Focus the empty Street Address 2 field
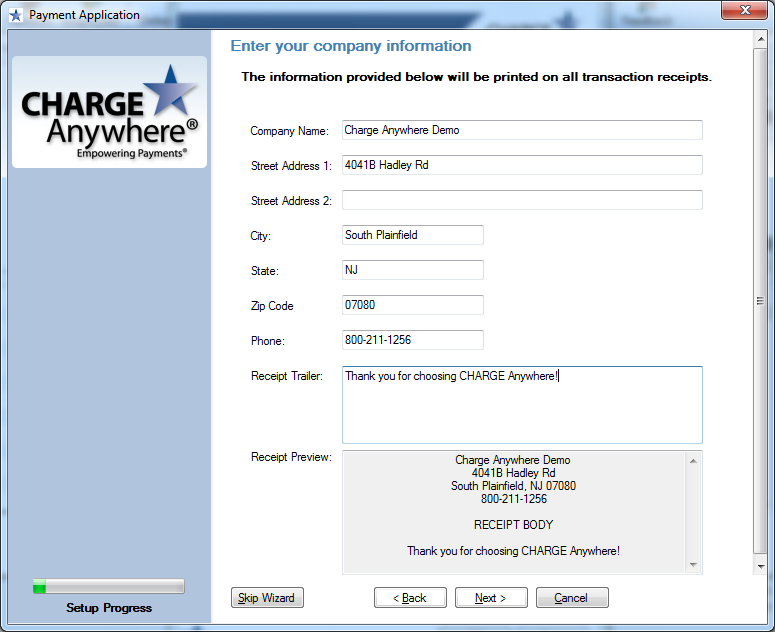This screenshot has width=775, height=632. (522, 200)
